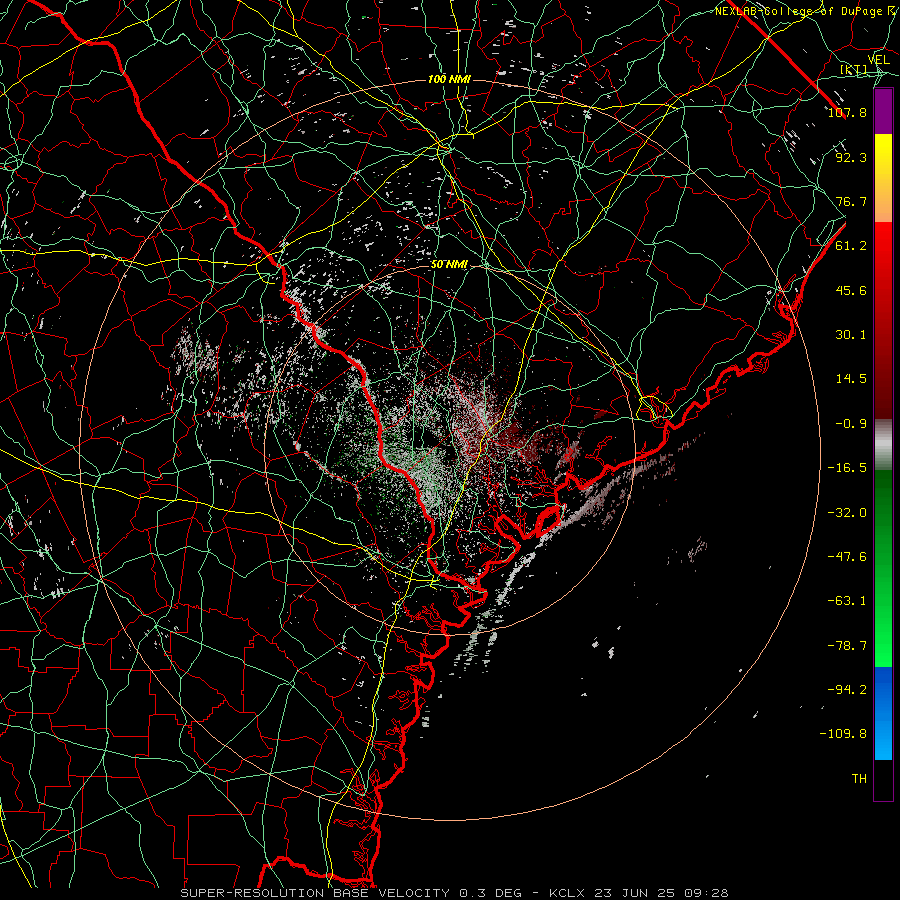
Task: Click the 100 NMI range ring label
Action: (x=449, y=79)
